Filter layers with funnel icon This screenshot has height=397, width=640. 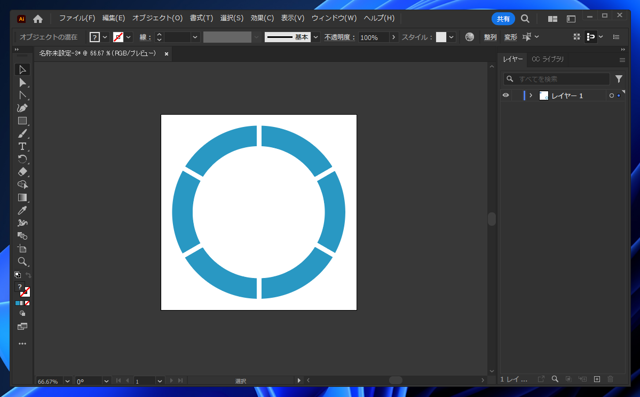pyautogui.click(x=619, y=79)
